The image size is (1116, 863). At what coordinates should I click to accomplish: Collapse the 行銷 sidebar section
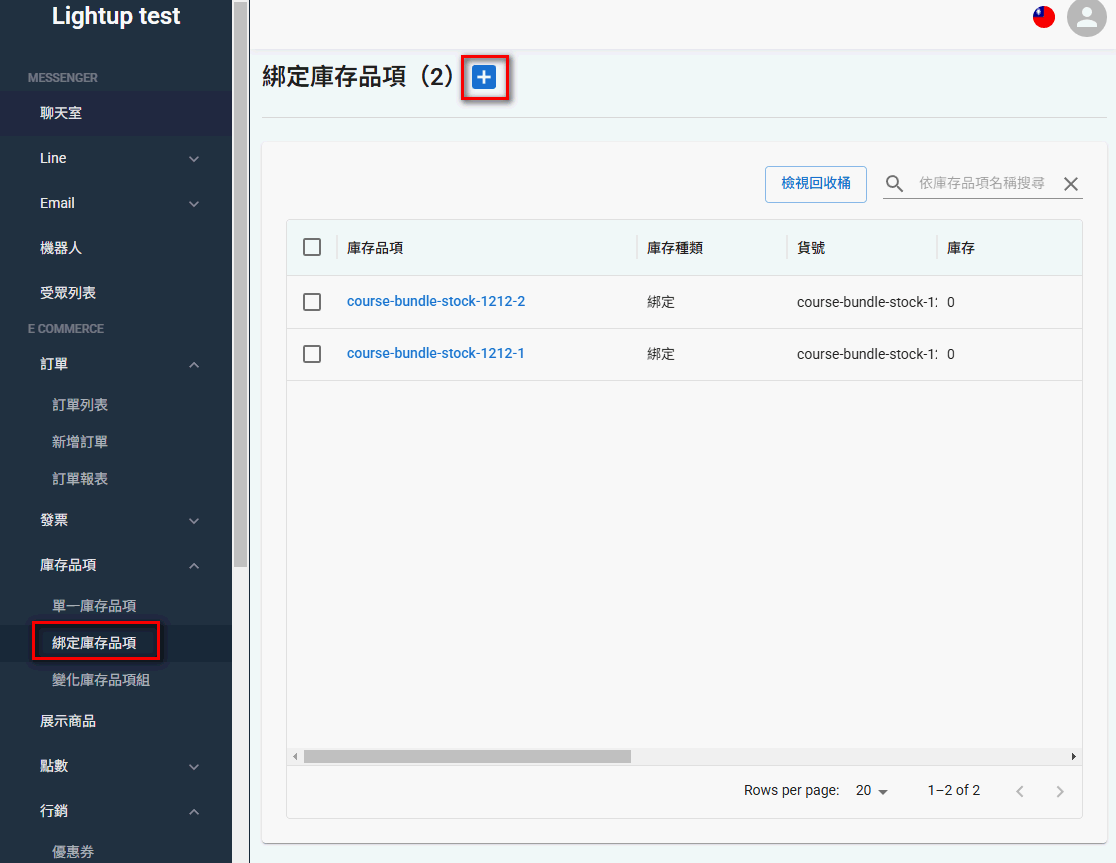point(116,811)
